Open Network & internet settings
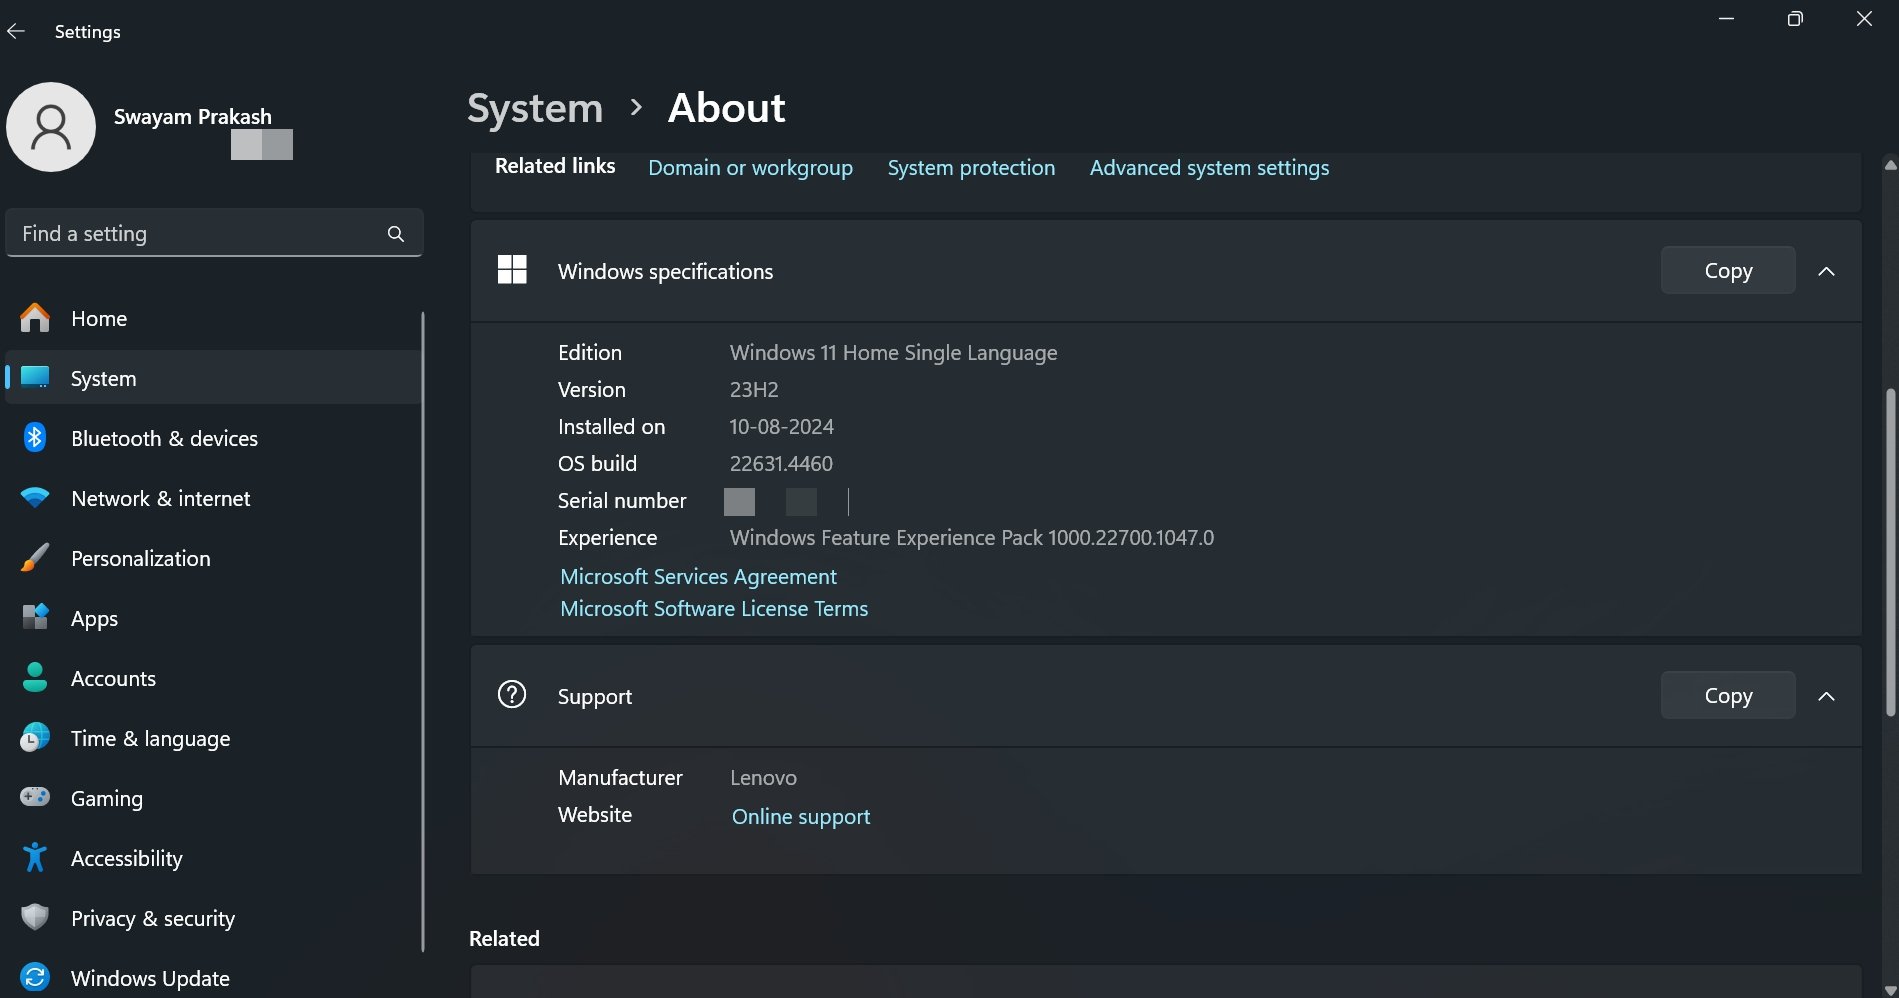 (213, 498)
